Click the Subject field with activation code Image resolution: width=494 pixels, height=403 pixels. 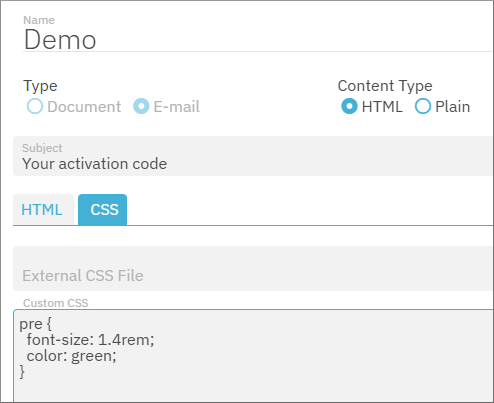tap(253, 156)
